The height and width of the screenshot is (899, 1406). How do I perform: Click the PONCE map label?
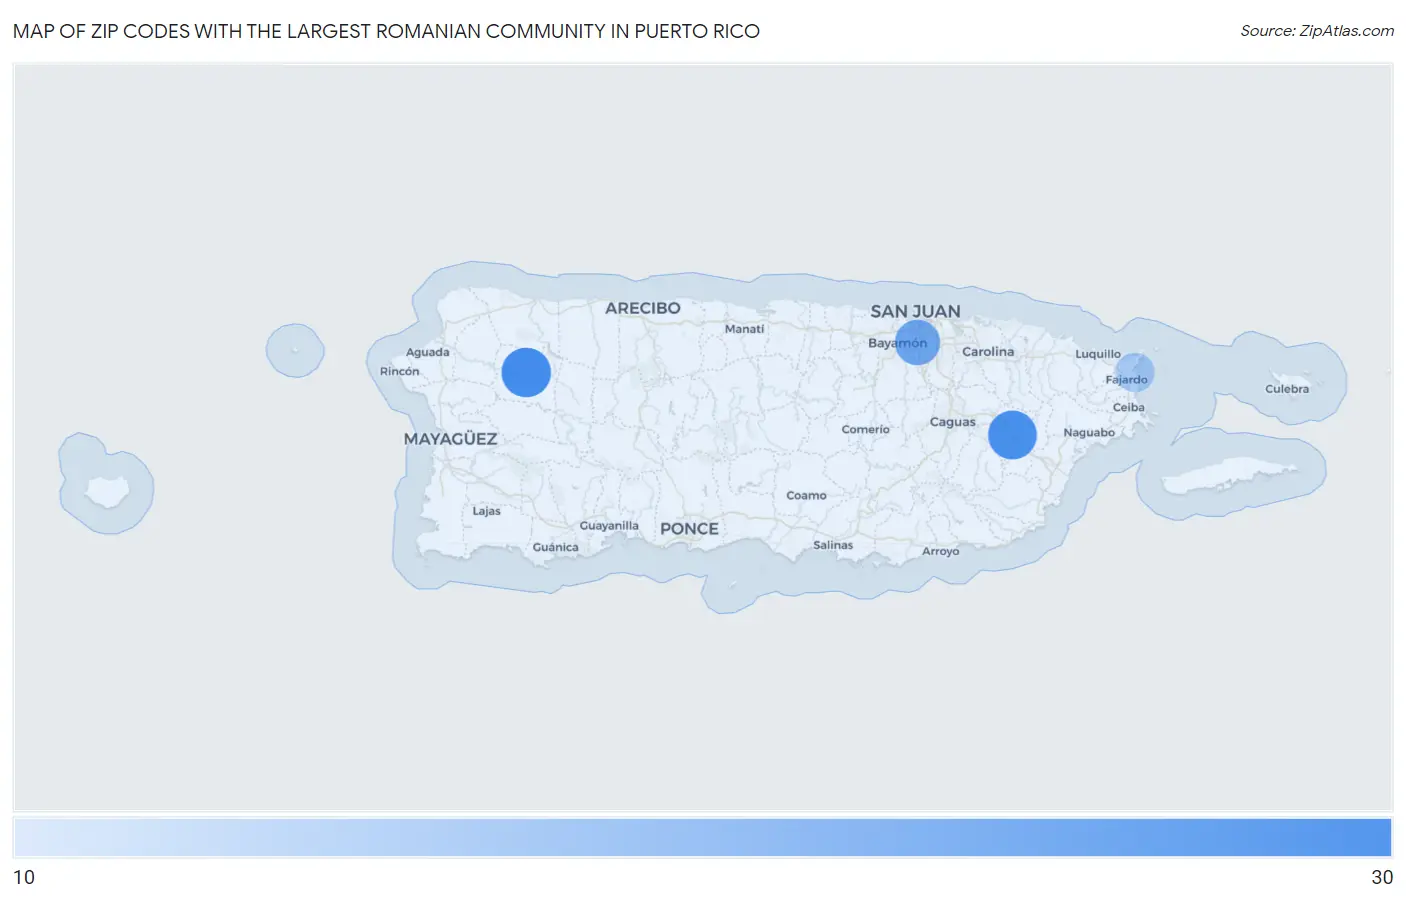point(689,529)
